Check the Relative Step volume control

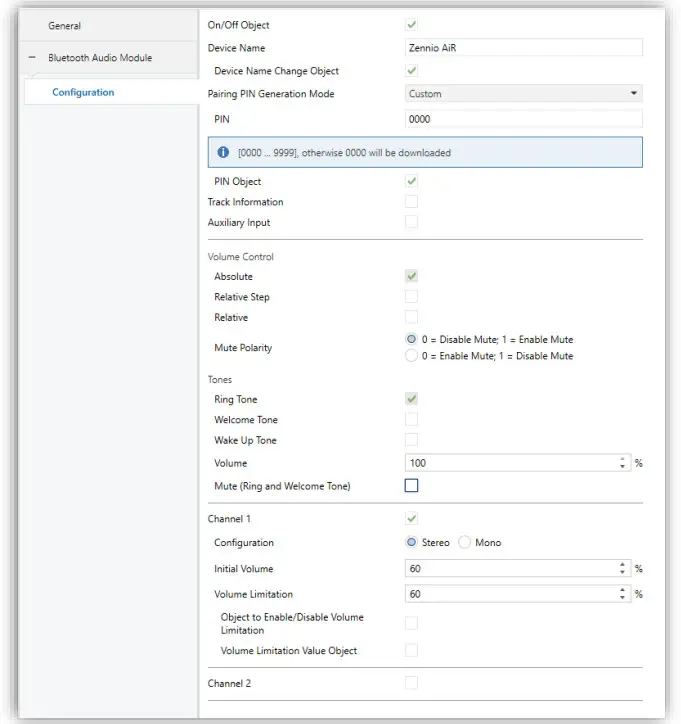coord(411,297)
